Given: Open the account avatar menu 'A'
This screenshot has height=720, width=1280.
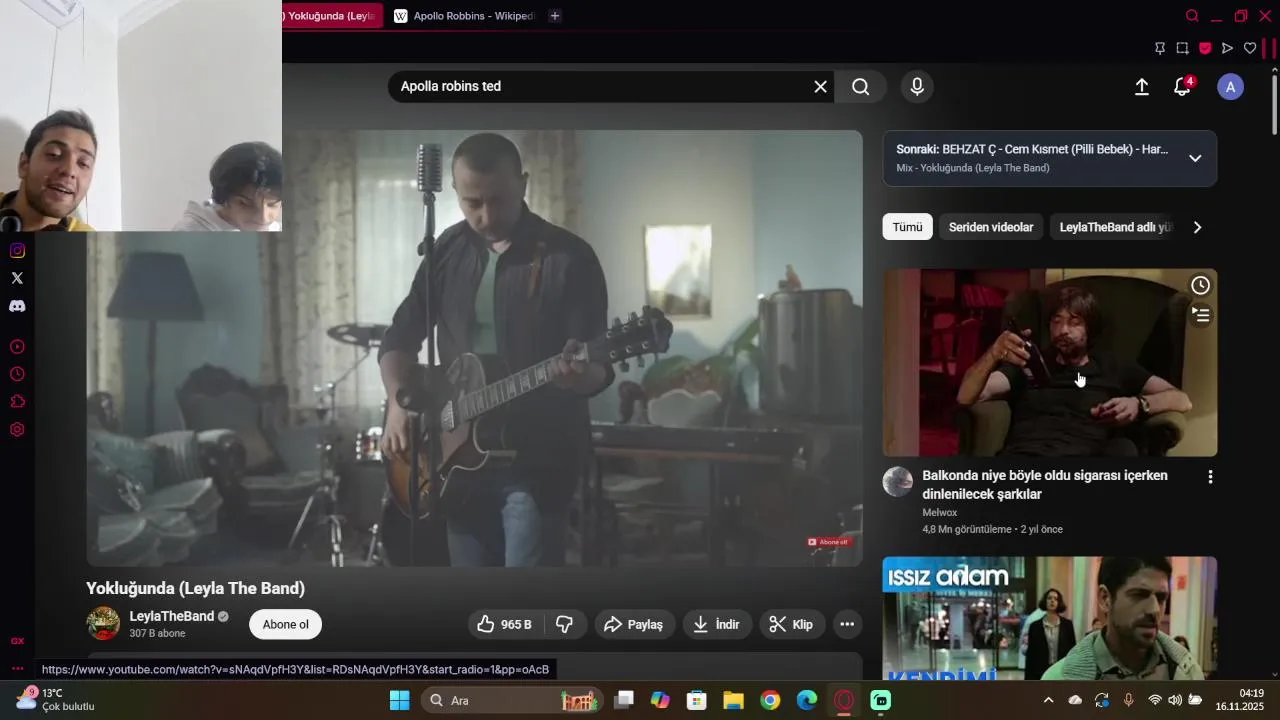Looking at the screenshot, I should coord(1230,87).
